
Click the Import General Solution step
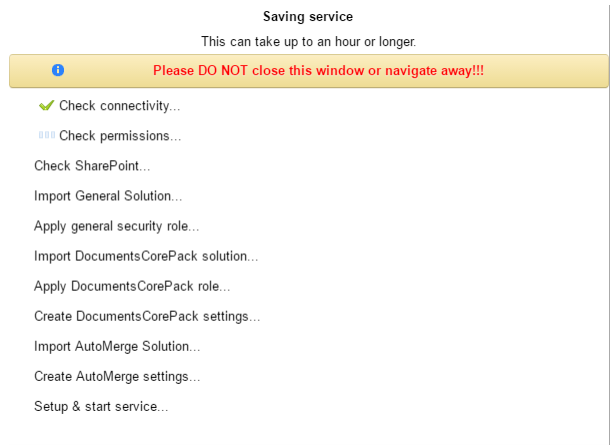pyautogui.click(x=108, y=196)
